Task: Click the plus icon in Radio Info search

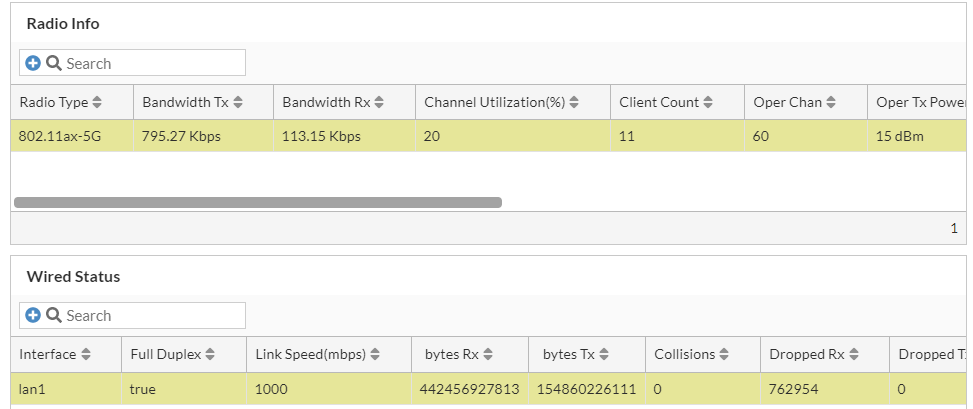Action: point(33,63)
